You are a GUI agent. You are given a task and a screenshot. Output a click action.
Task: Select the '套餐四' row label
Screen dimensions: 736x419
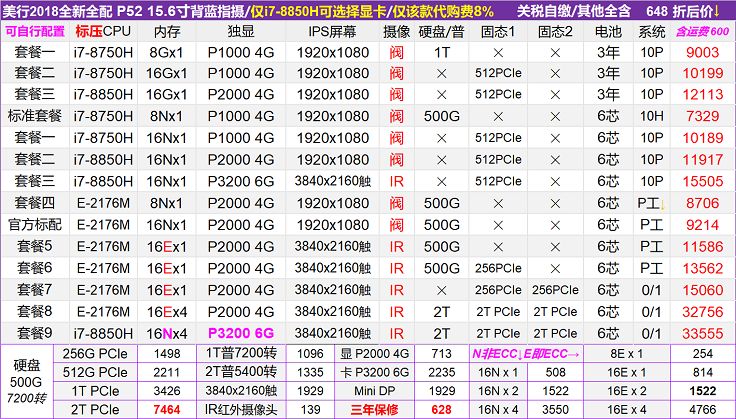pyautogui.click(x=35, y=203)
